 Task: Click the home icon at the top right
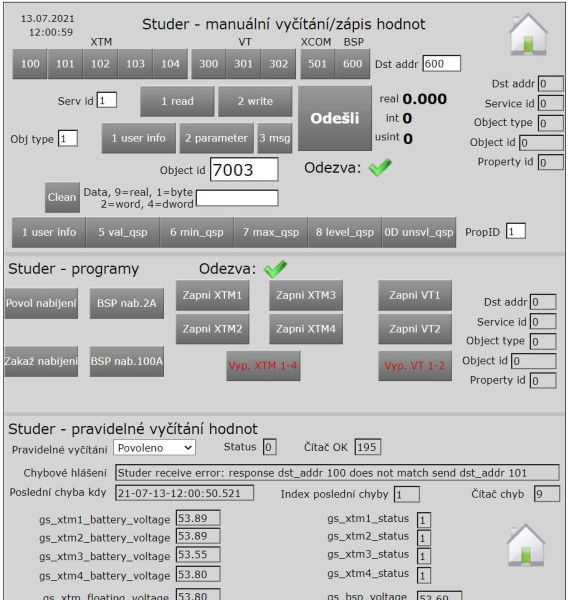[x=528, y=34]
